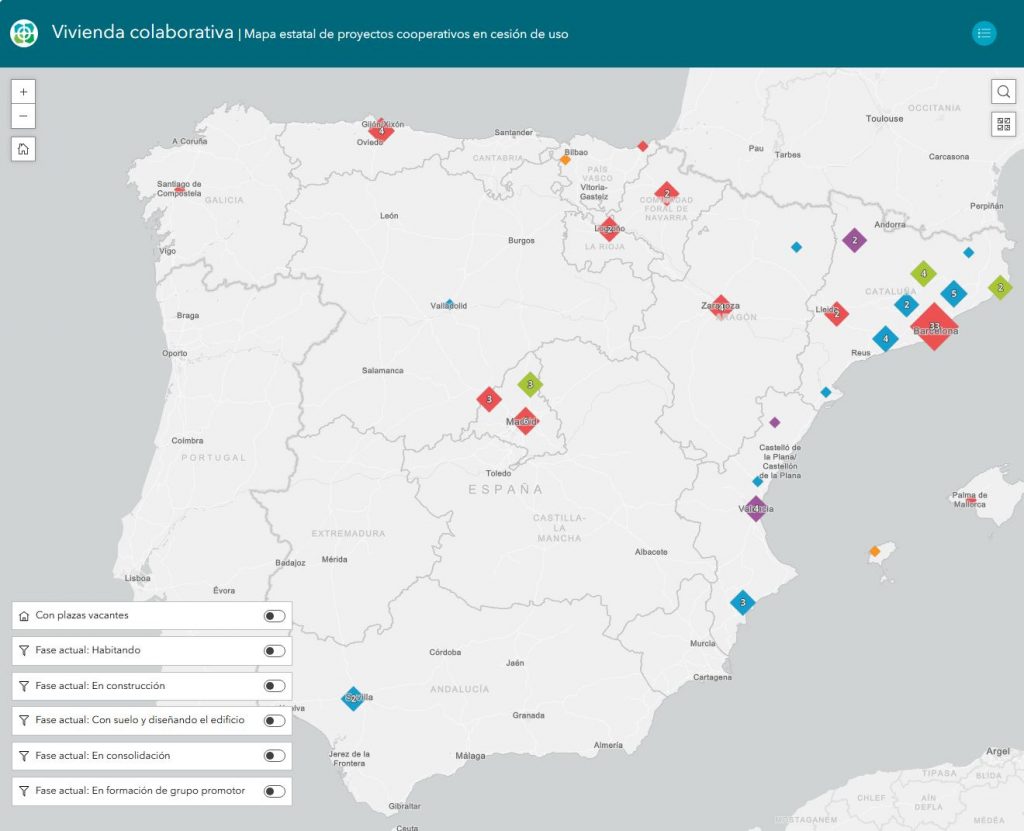
Task: Click the zoom out minus button
Action: pyautogui.click(x=23, y=116)
